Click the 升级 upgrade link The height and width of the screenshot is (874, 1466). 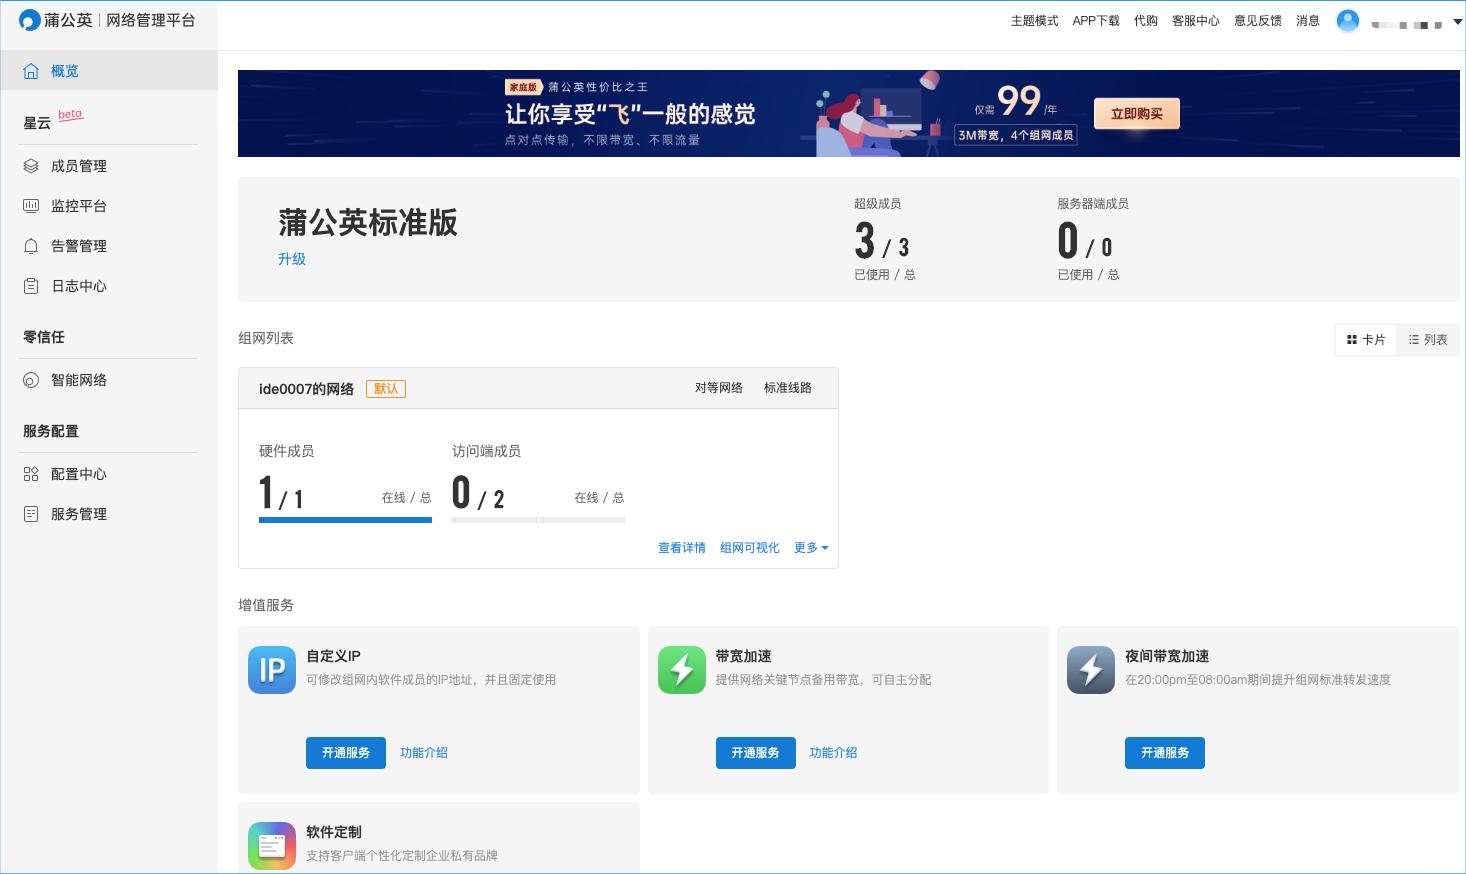(x=291, y=259)
